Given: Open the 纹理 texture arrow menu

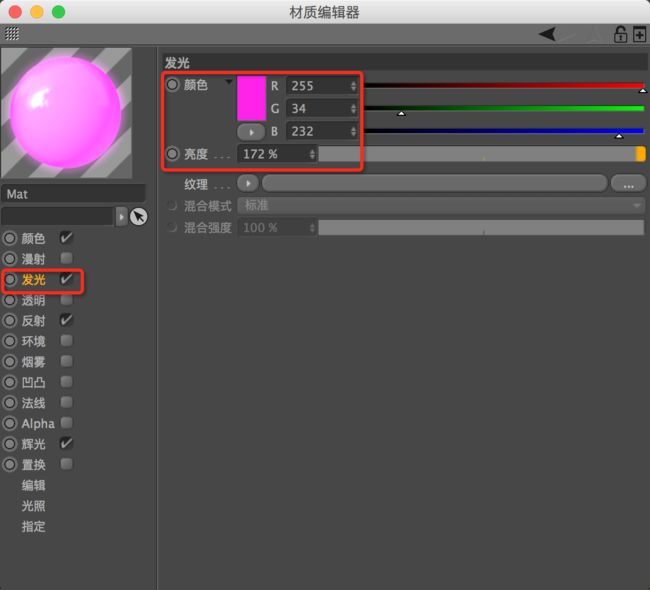Looking at the screenshot, I should 248,183.
